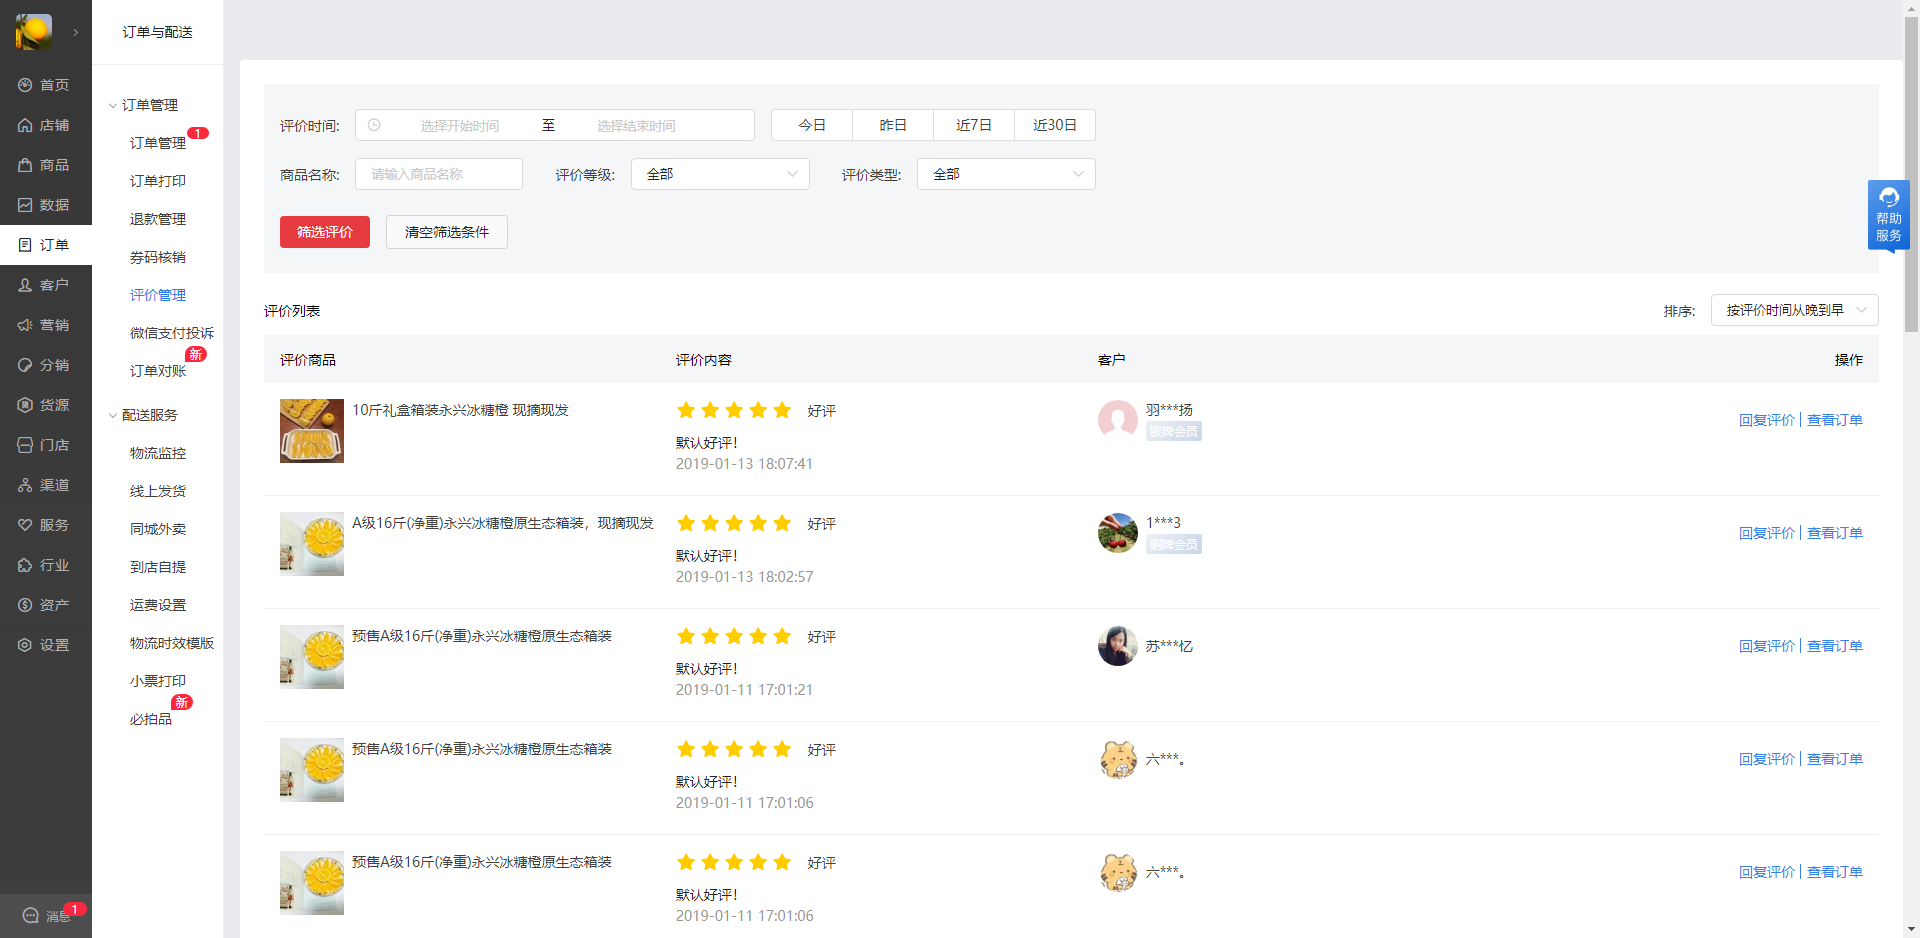Click 回复评价 for customer 羽***扬

pyautogui.click(x=1766, y=420)
